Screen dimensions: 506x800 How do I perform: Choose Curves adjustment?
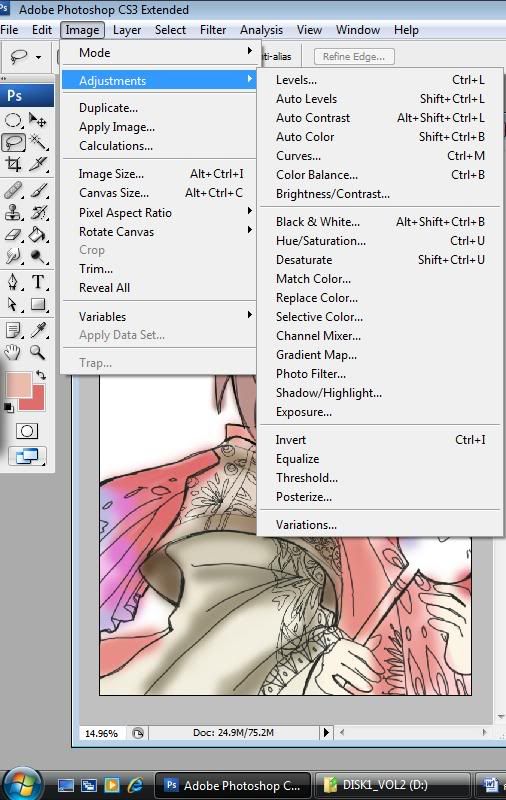point(380,156)
